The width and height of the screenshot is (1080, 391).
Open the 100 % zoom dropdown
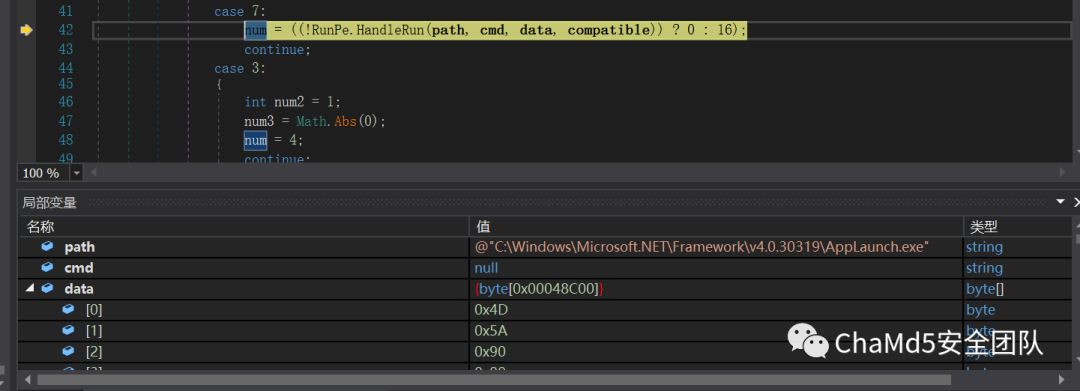pos(76,173)
